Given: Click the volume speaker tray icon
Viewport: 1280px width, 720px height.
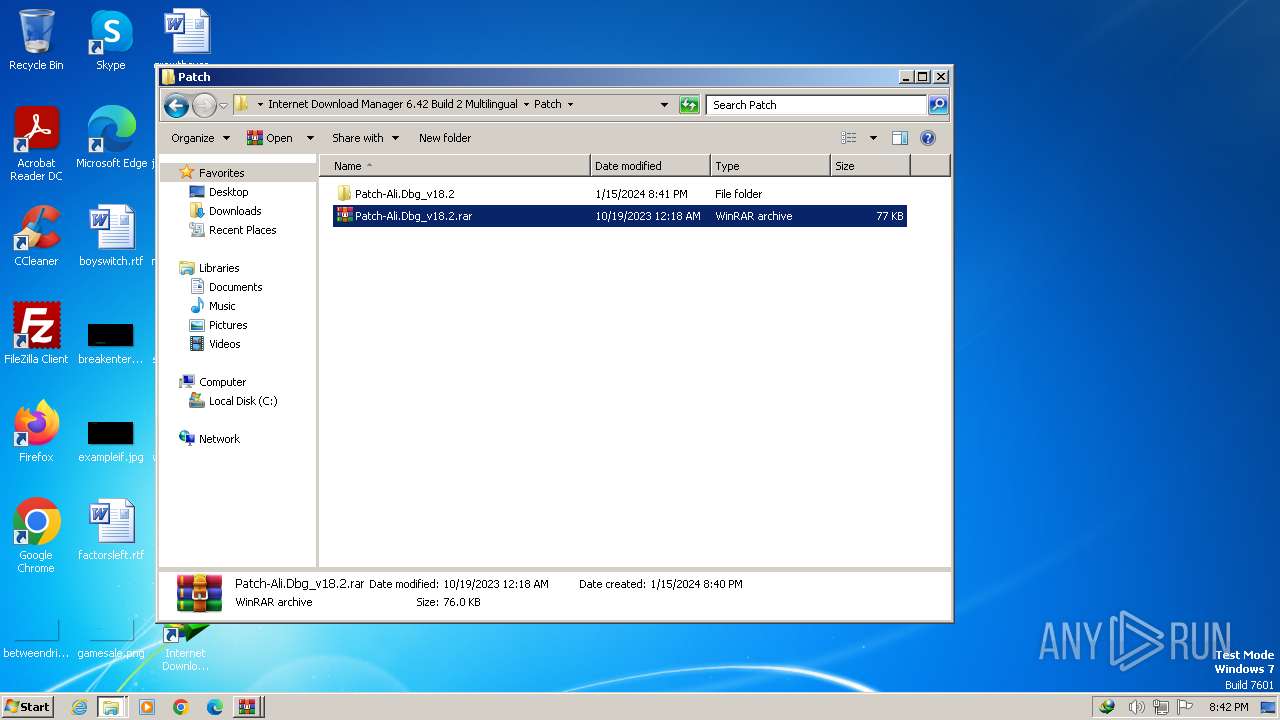Looking at the screenshot, I should coord(1136,707).
